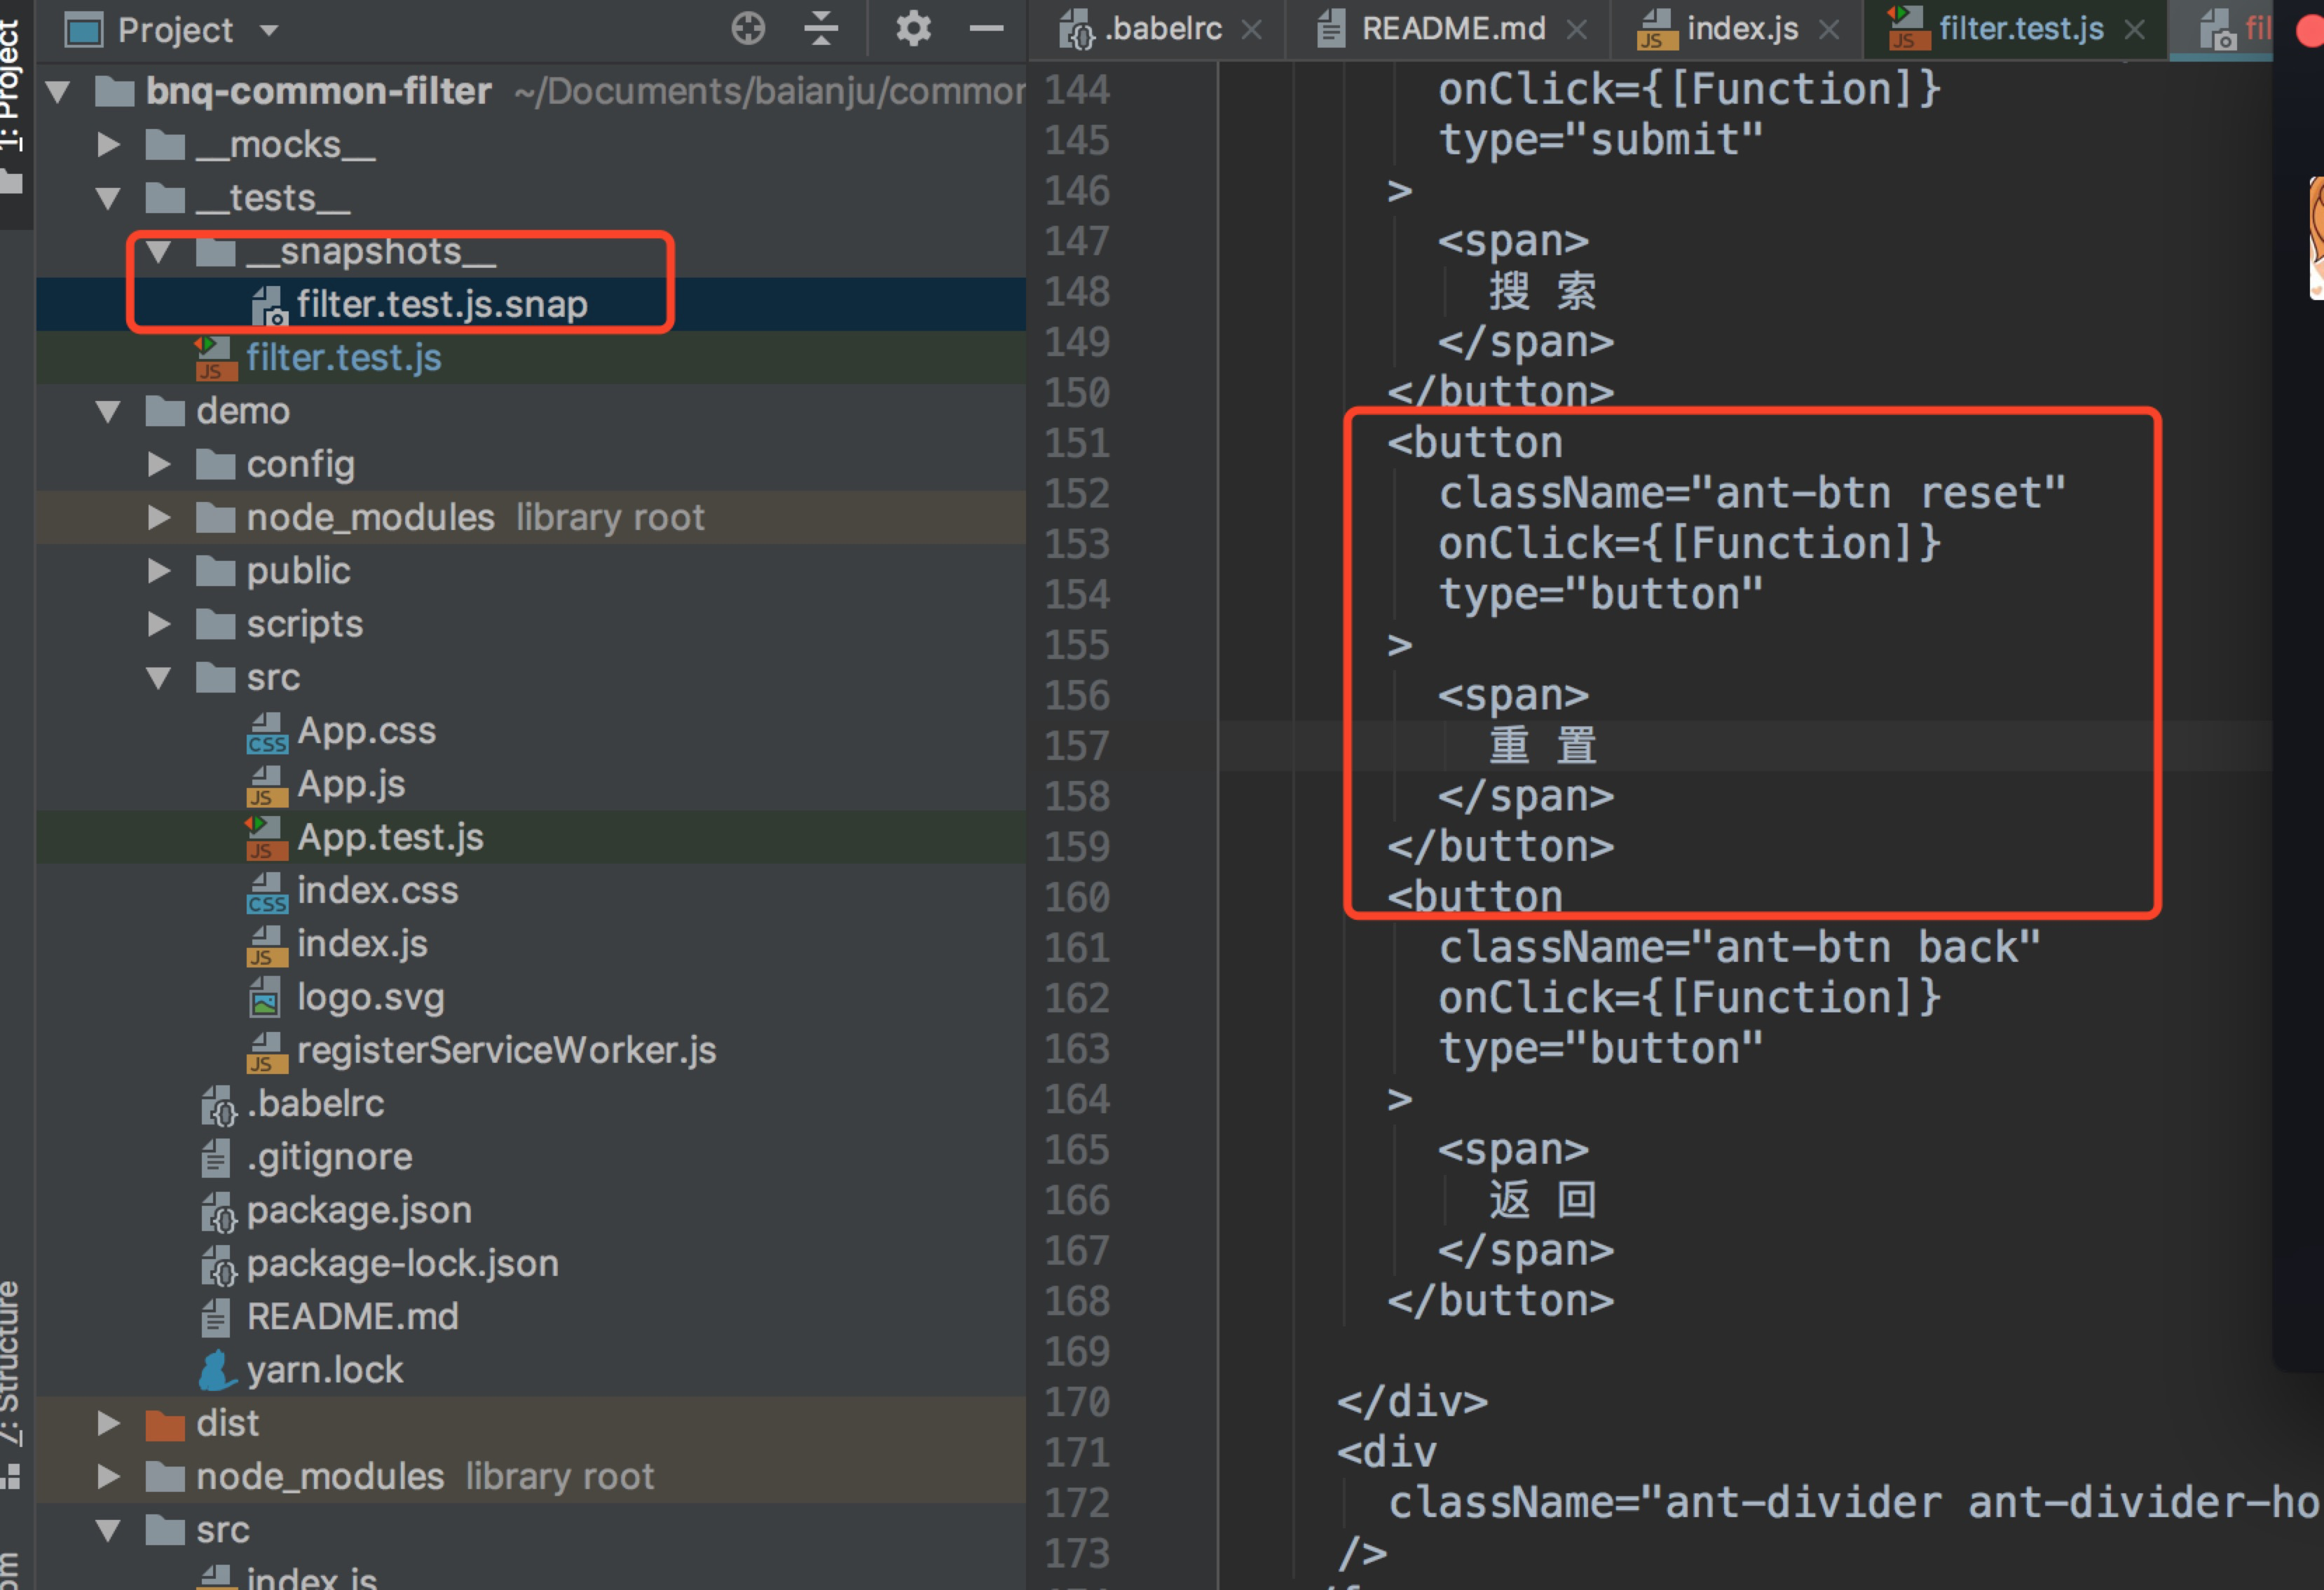Close the filter.test.js tab
Screen dimensions: 2324x1590
click(2135, 30)
